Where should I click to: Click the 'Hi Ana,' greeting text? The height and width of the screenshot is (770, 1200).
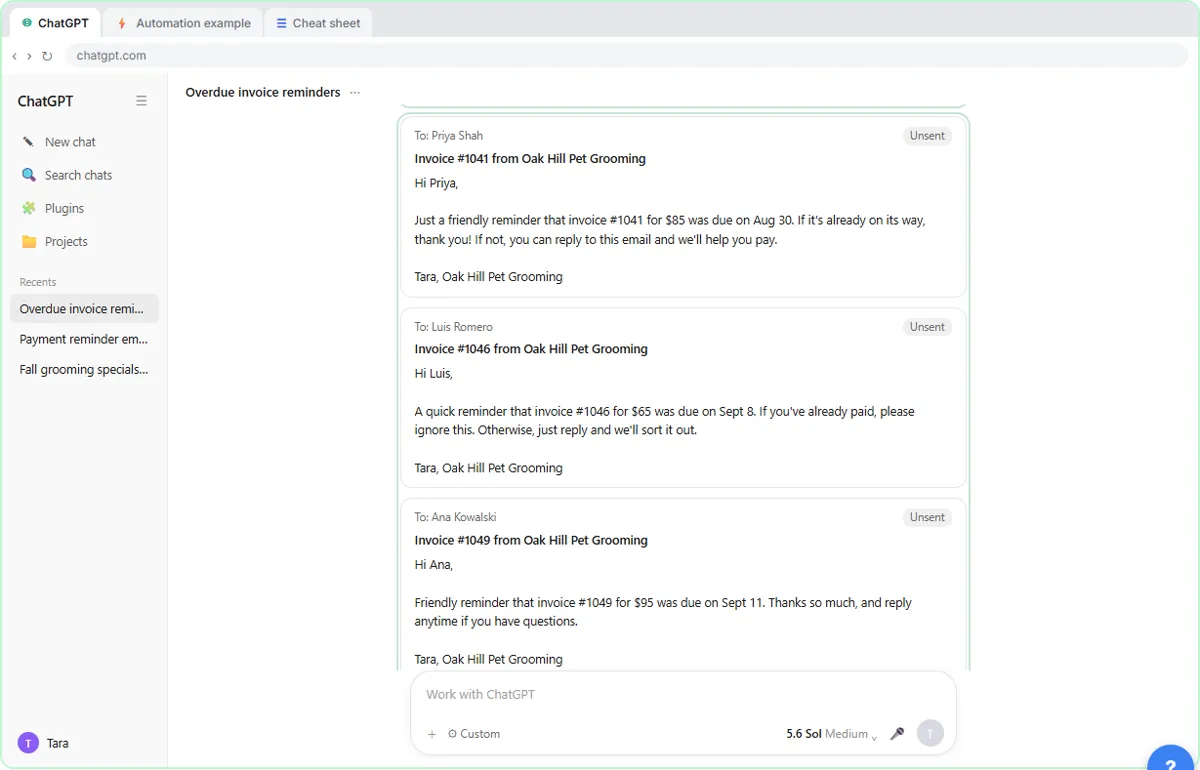(434, 565)
